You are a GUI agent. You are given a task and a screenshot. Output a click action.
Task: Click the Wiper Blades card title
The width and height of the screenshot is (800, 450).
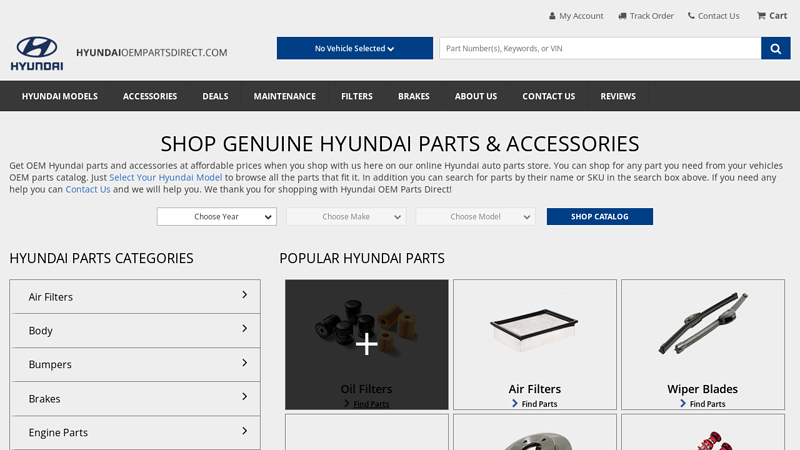[703, 389]
